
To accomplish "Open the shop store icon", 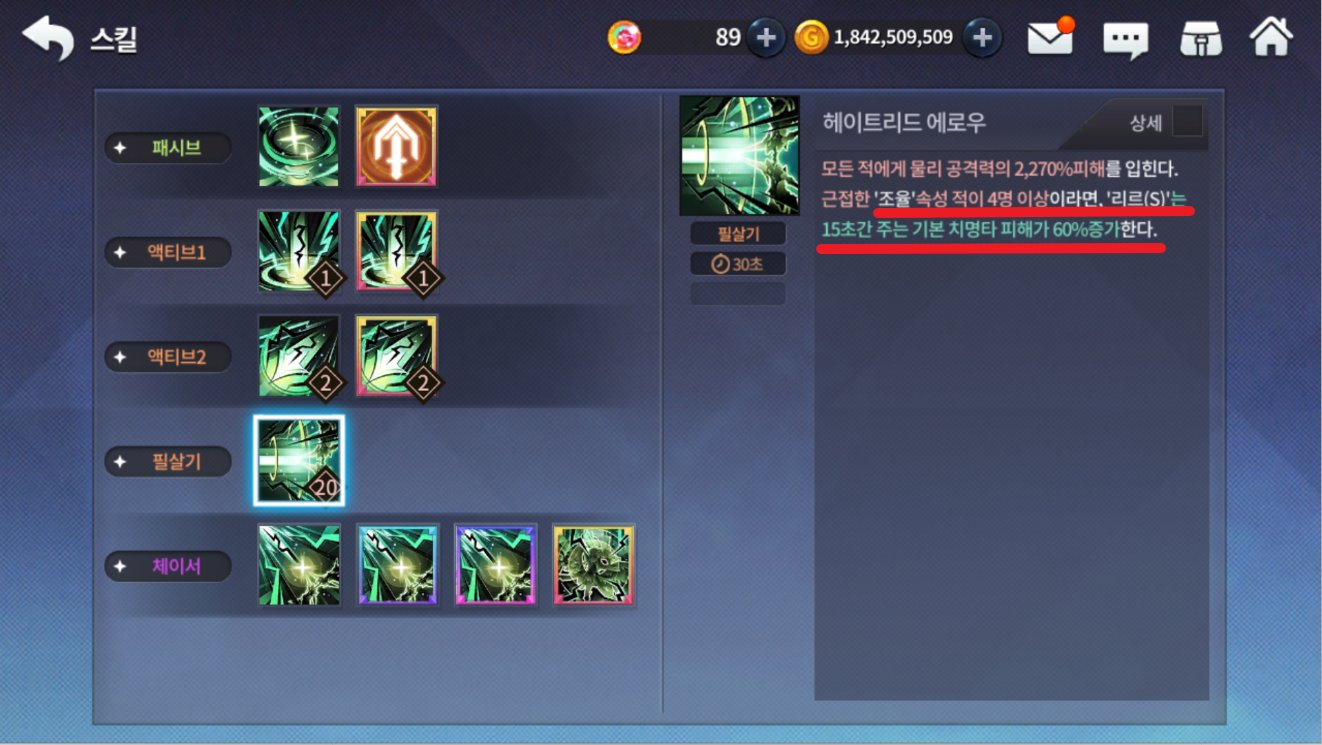I will click(x=1199, y=39).
